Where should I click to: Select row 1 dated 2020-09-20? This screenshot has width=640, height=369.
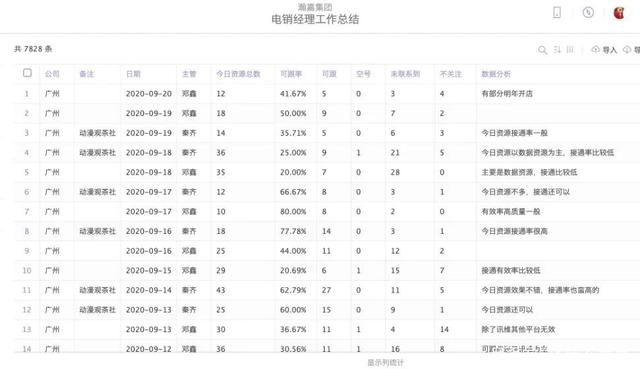[327, 93]
